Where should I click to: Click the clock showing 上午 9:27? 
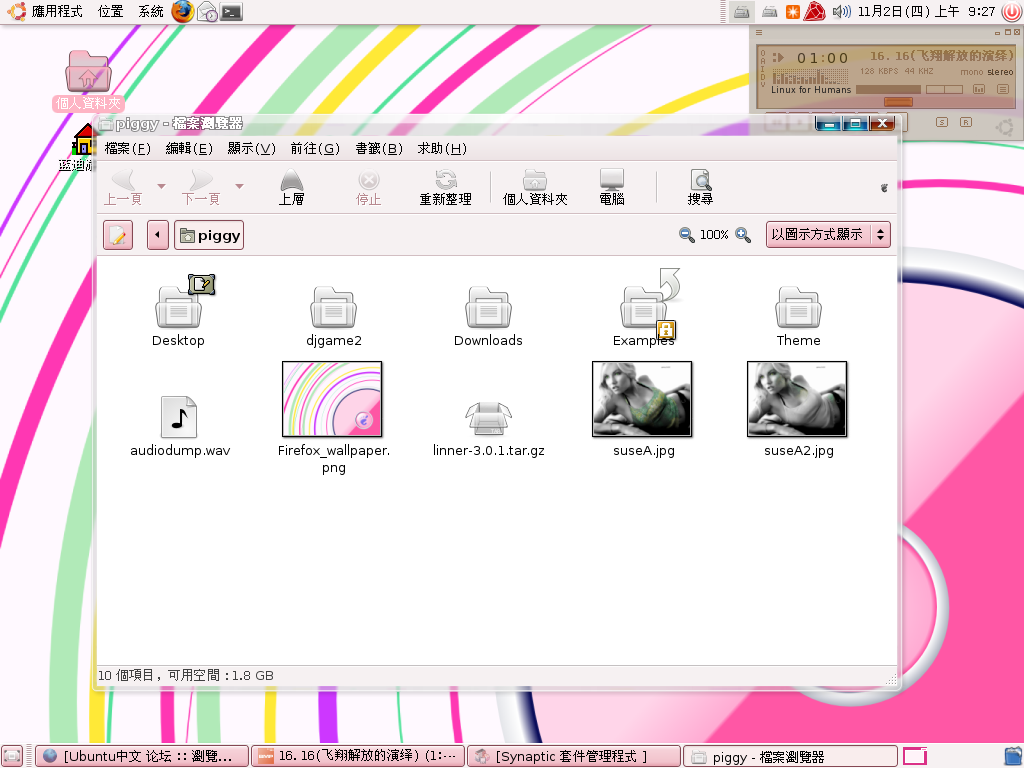(926, 11)
